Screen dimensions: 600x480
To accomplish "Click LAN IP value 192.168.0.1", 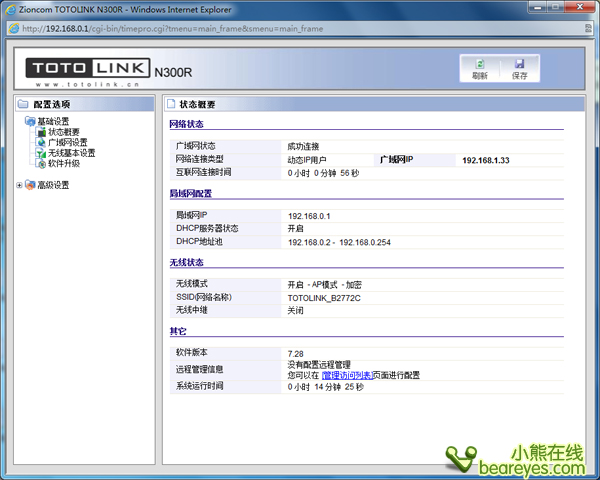I will tap(309, 216).
